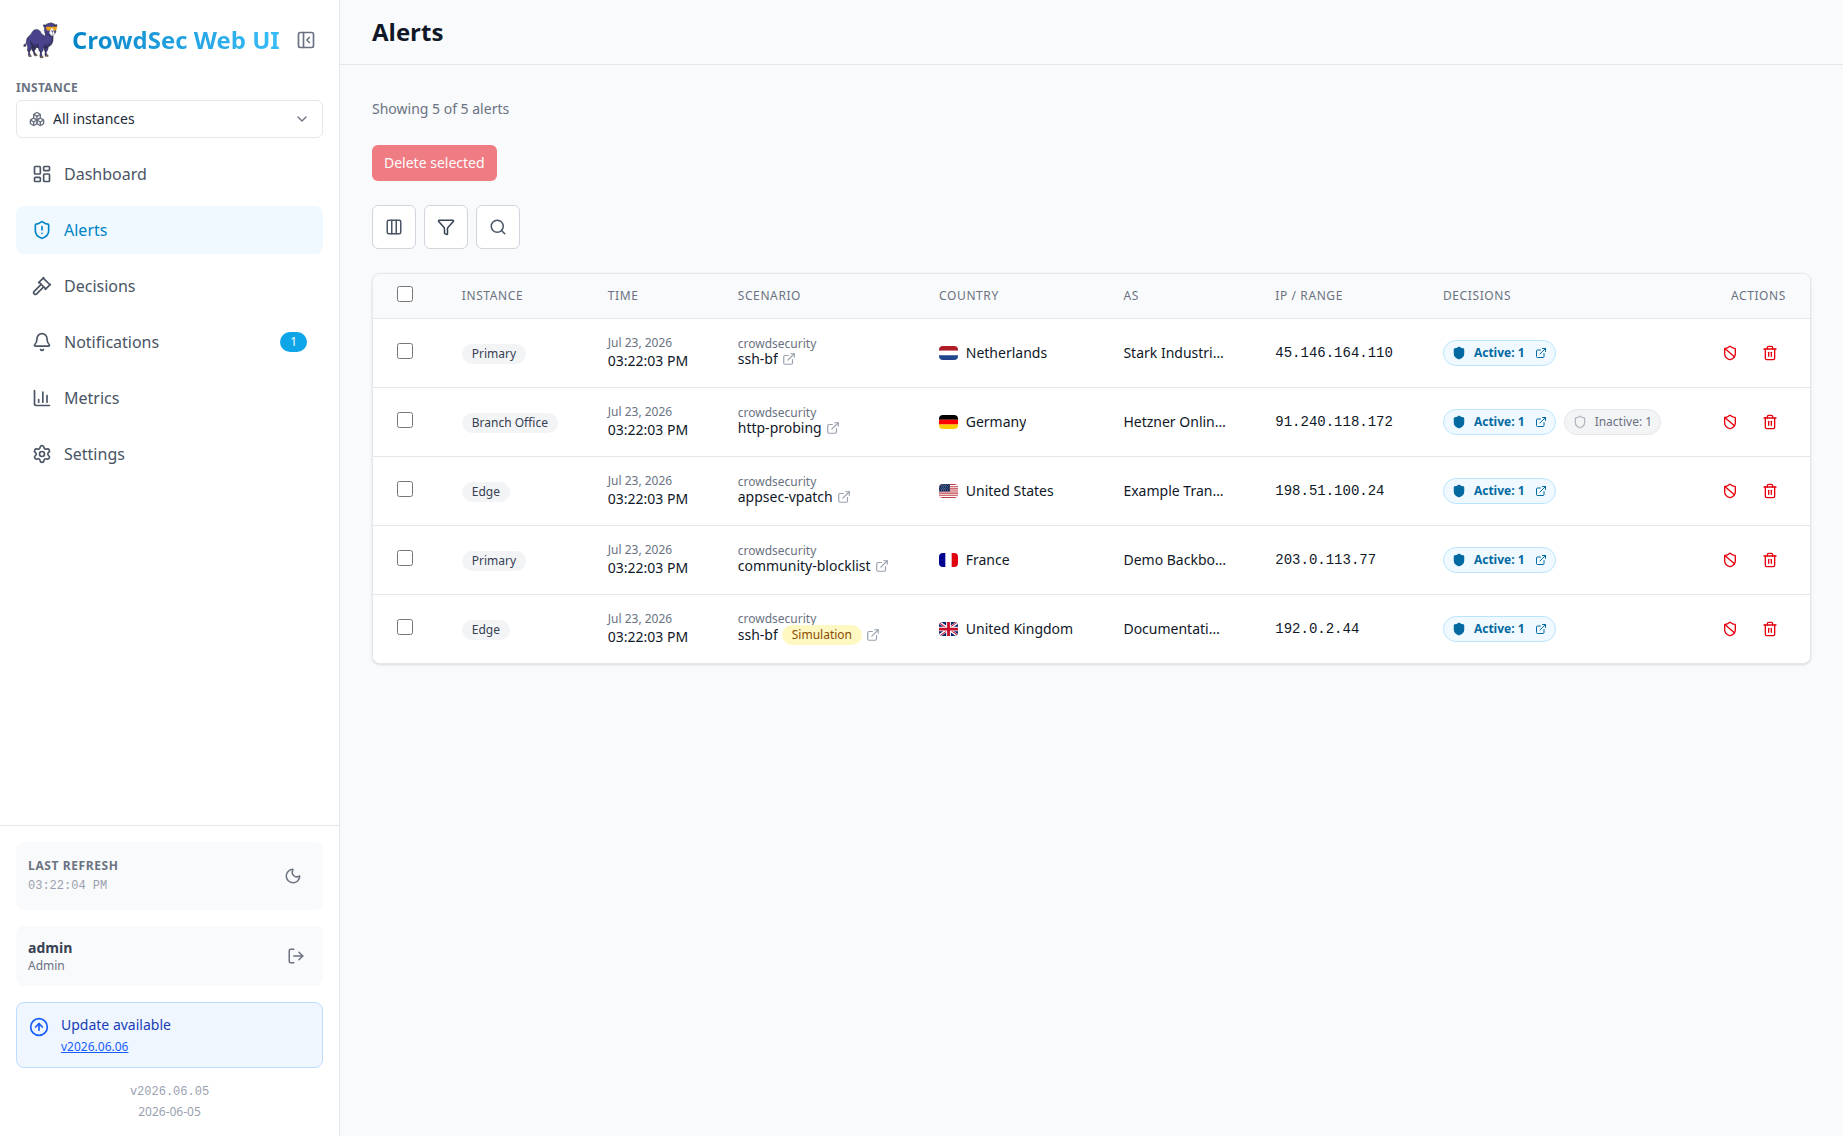Click the unread notifications count badge
The image size is (1843, 1136).
pos(293,342)
